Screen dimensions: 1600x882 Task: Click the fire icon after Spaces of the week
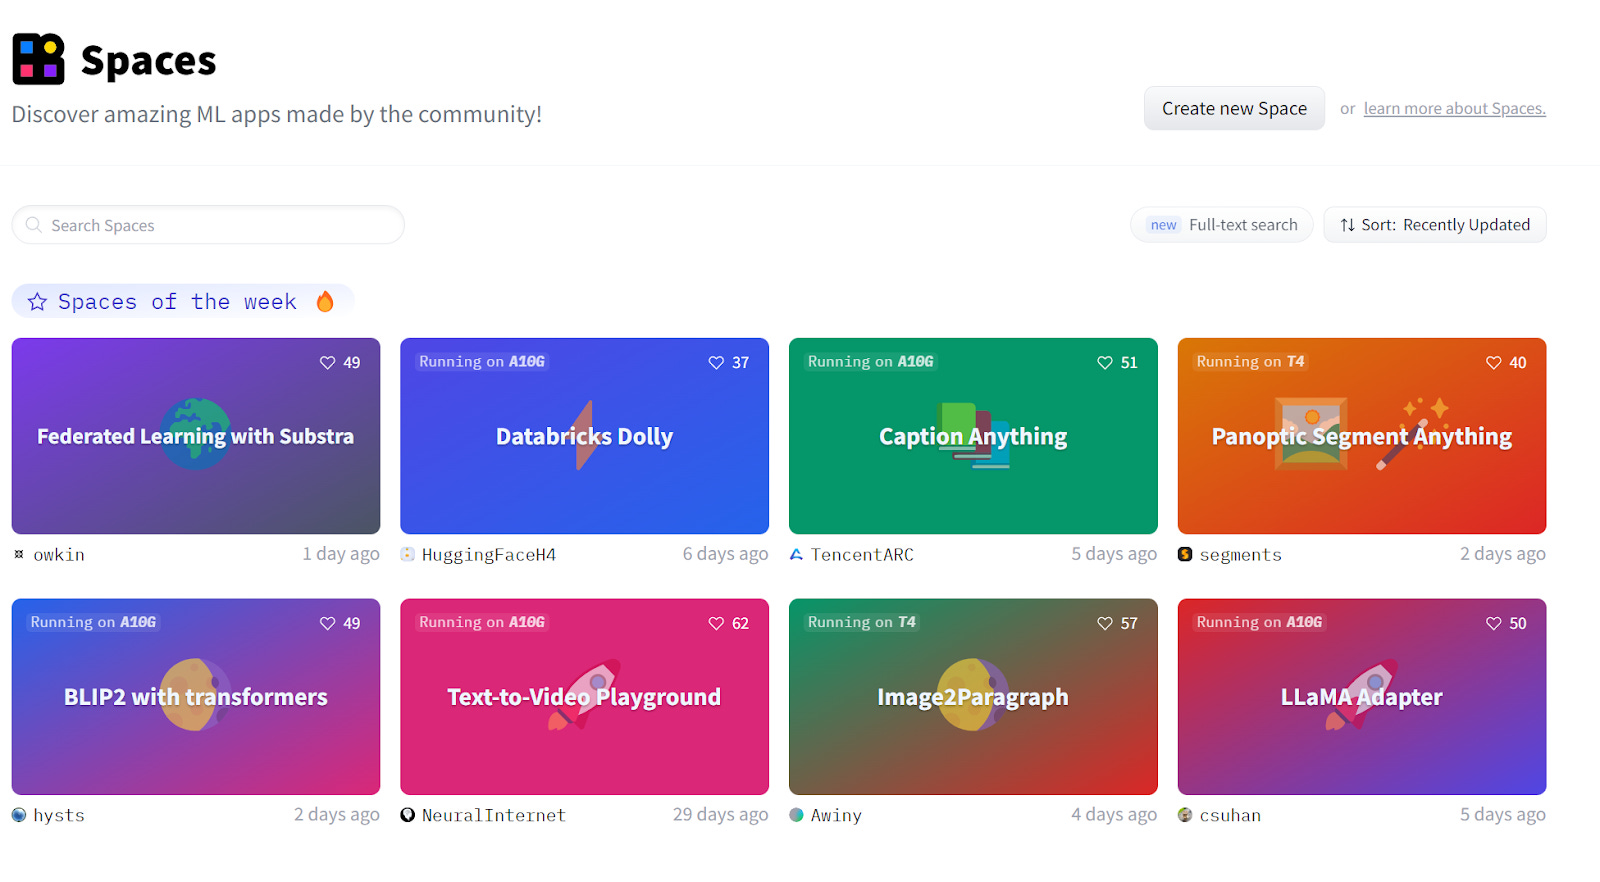pos(325,302)
